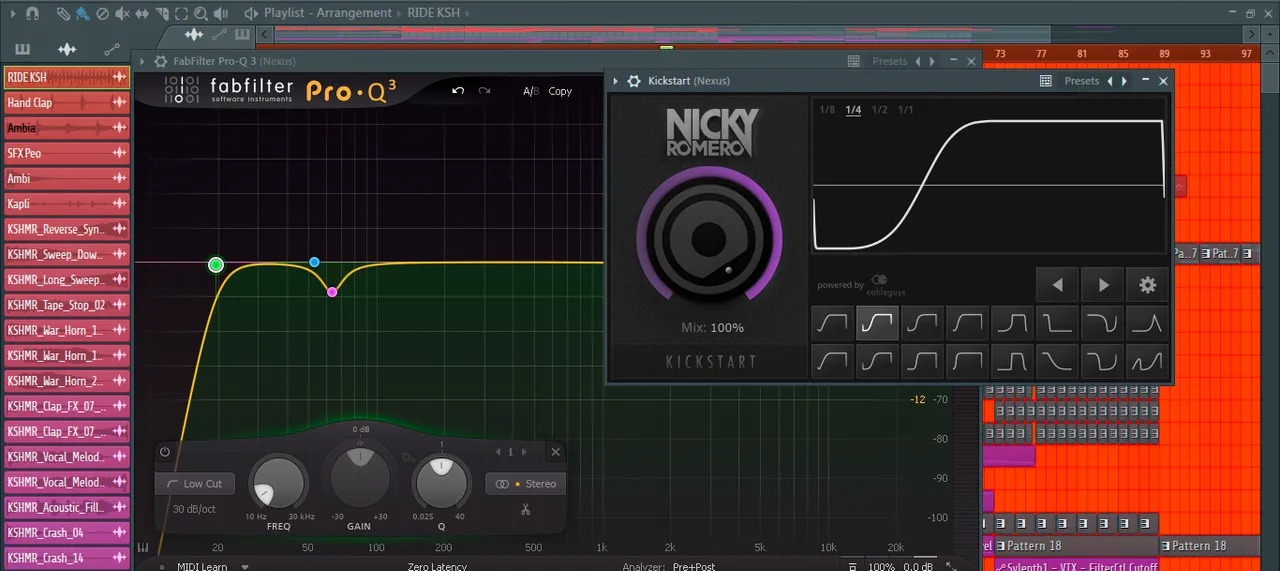Select the slice tool in the playlist toolbar
Viewport: 1280px width, 571px height.
(162, 14)
